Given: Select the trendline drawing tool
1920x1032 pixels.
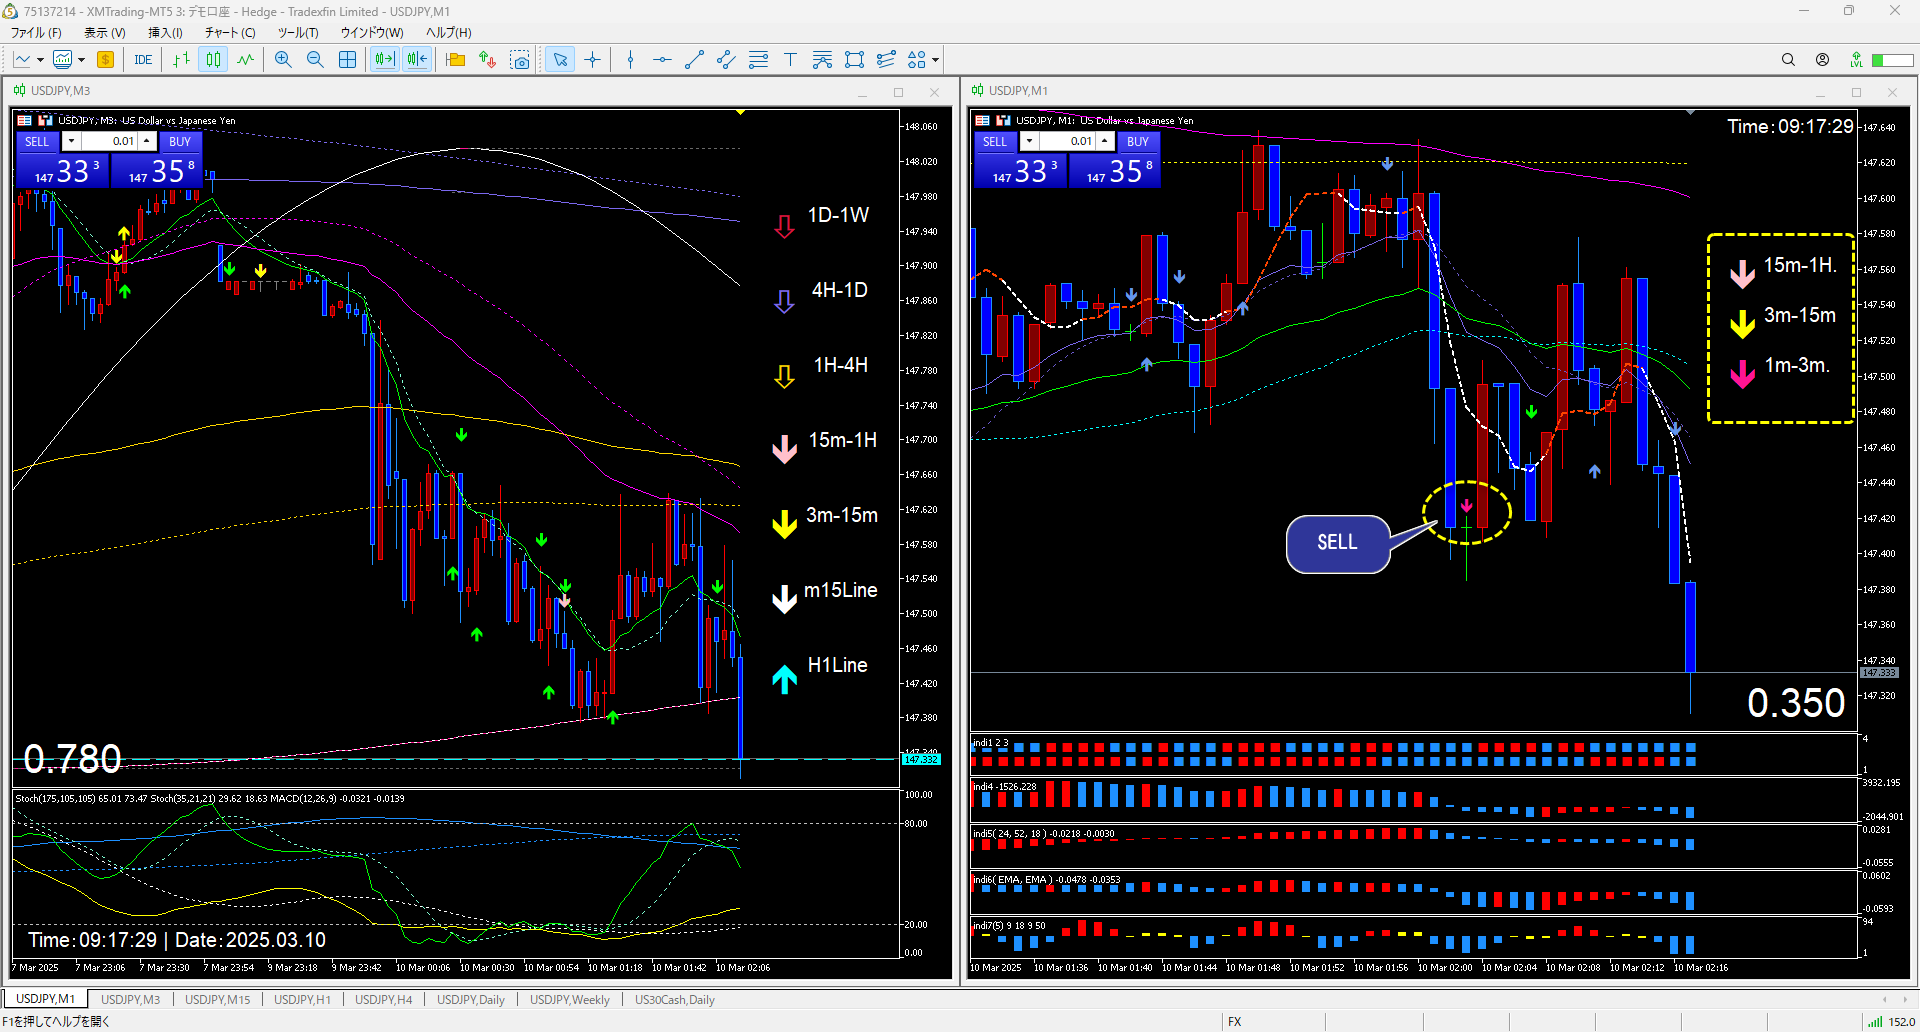Looking at the screenshot, I should click(694, 60).
